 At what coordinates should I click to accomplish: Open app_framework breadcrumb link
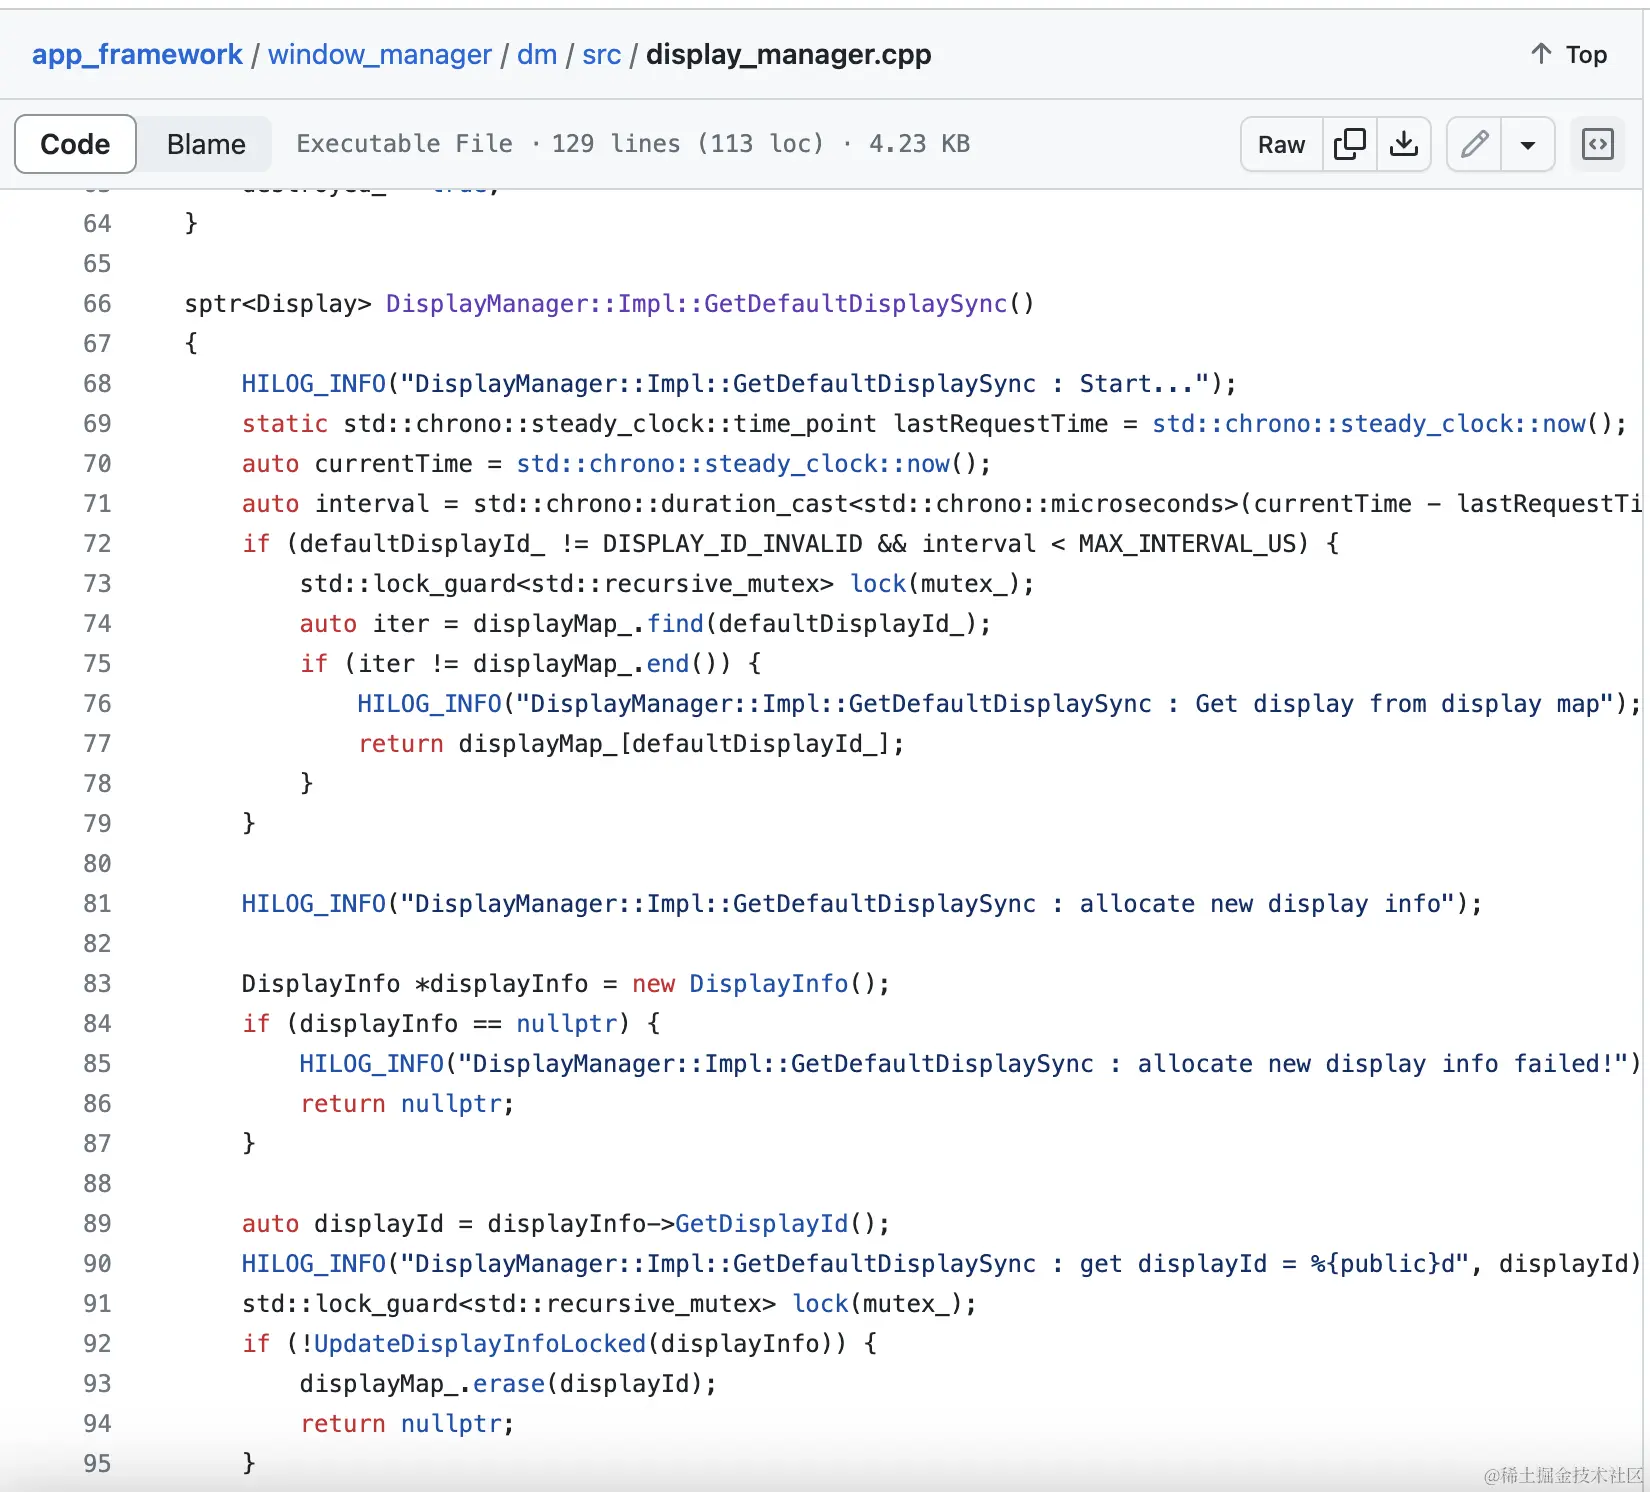click(x=137, y=54)
